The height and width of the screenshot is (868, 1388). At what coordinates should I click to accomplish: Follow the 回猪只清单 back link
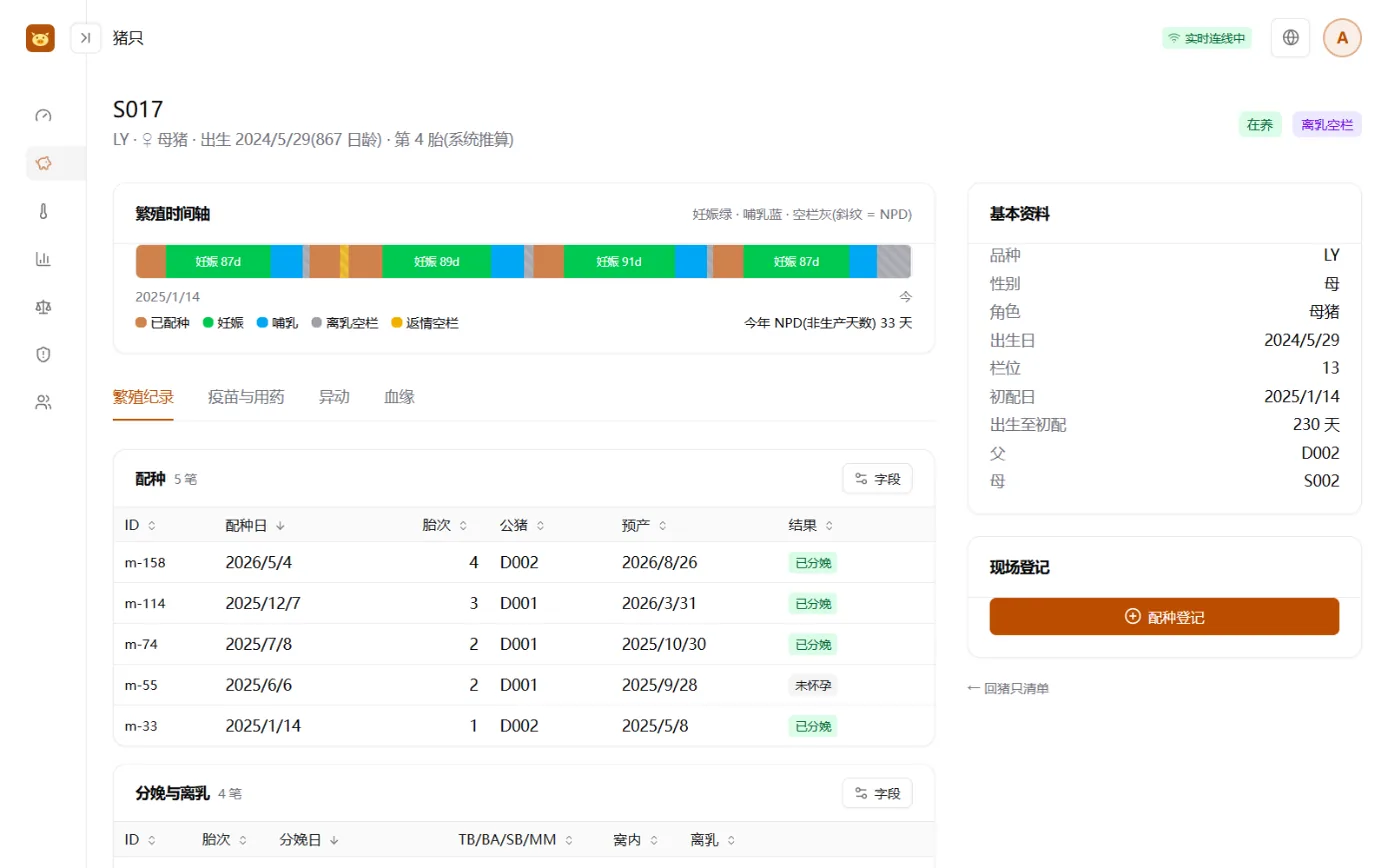[x=1008, y=688]
